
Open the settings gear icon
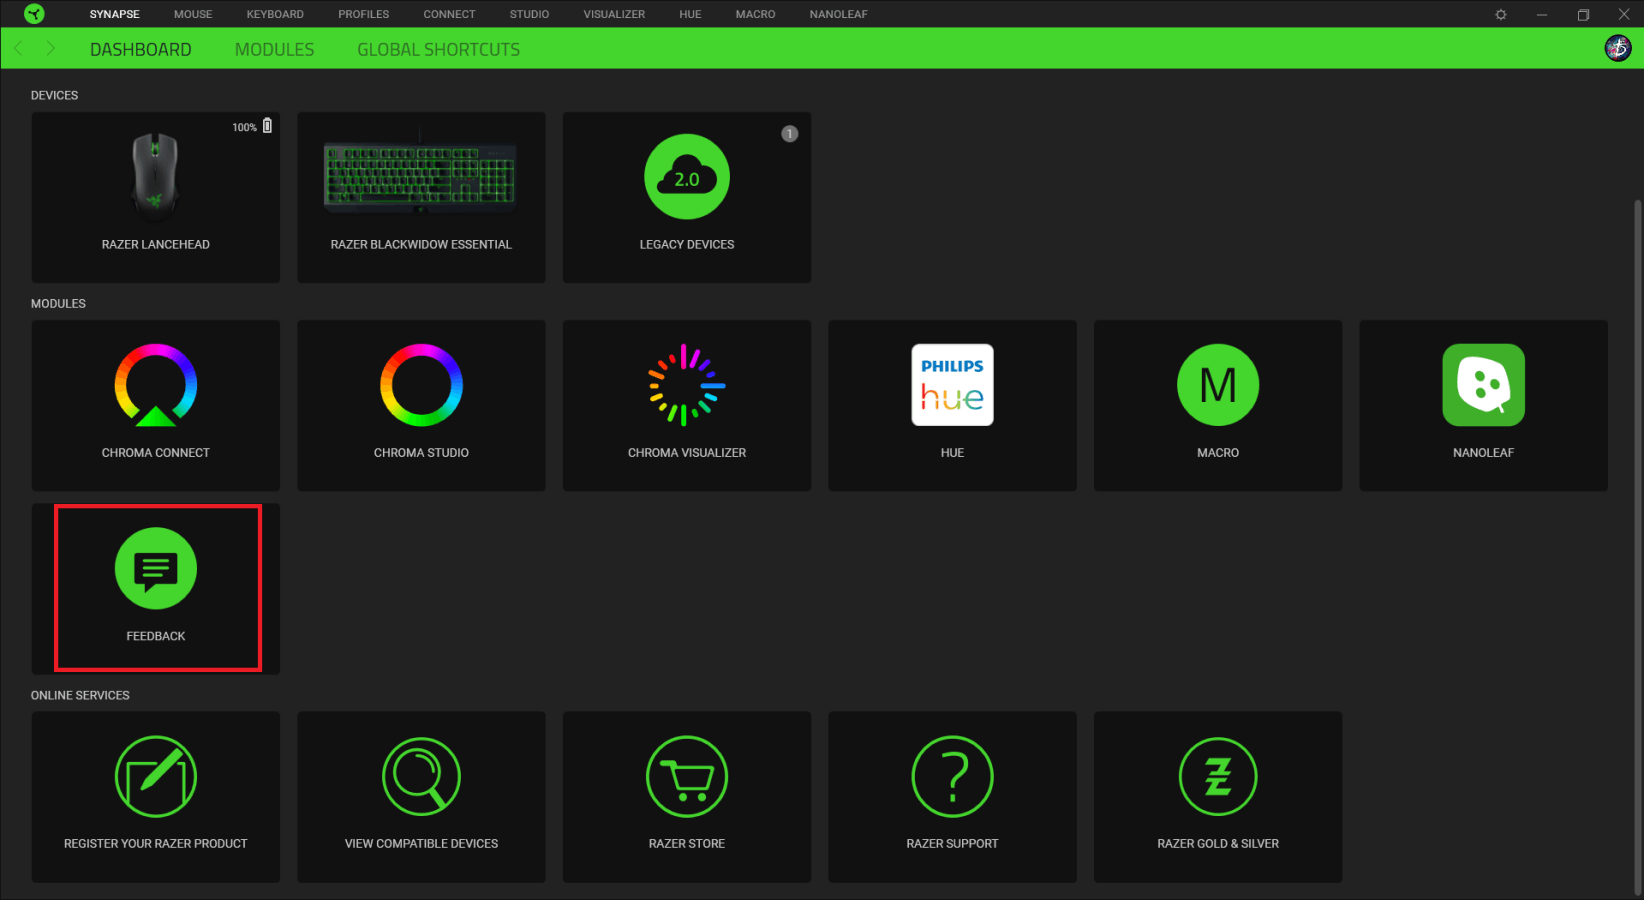[x=1500, y=15]
